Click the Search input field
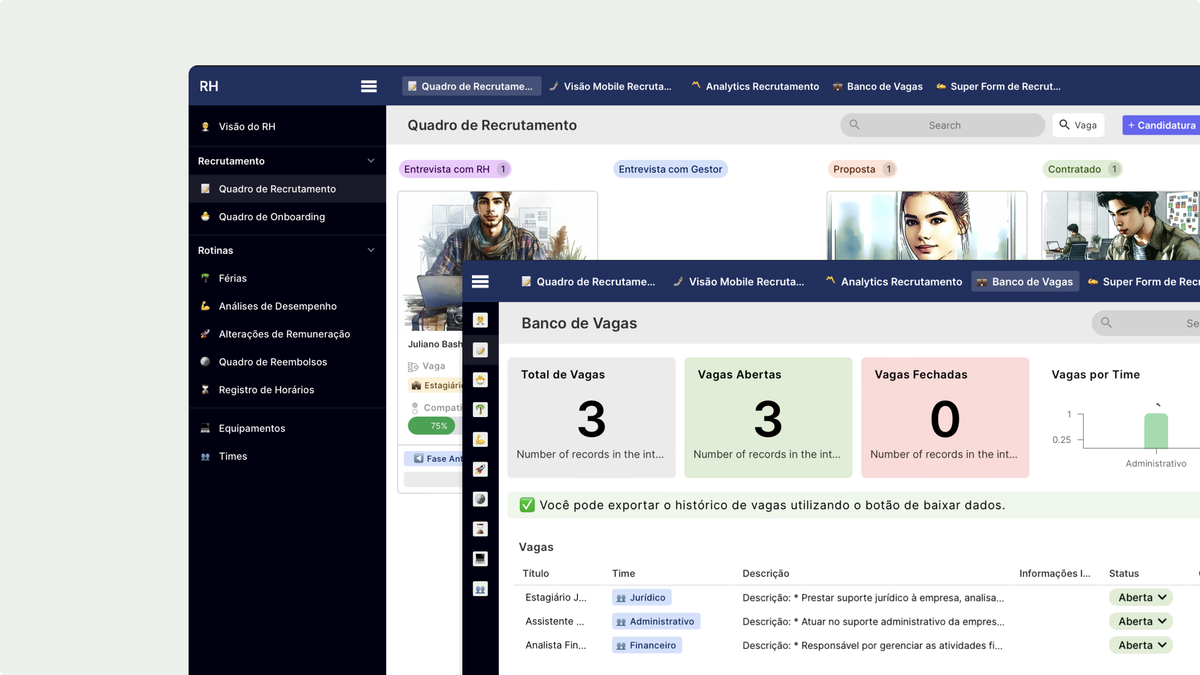The image size is (1200, 675). pos(940,124)
